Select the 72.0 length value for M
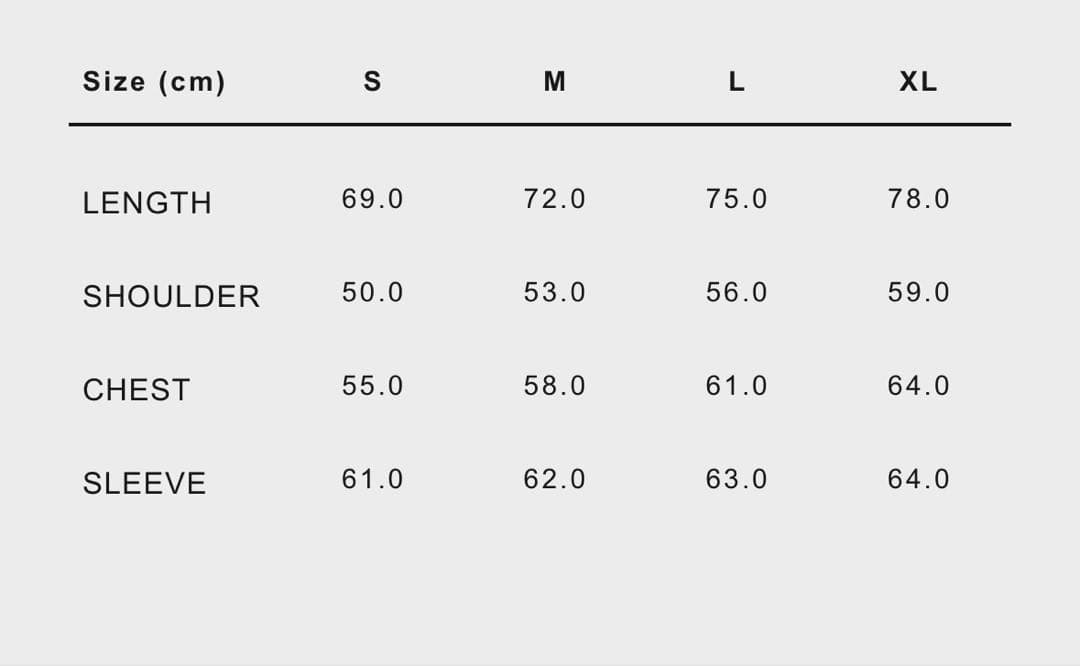The height and width of the screenshot is (666, 1080). coord(554,199)
